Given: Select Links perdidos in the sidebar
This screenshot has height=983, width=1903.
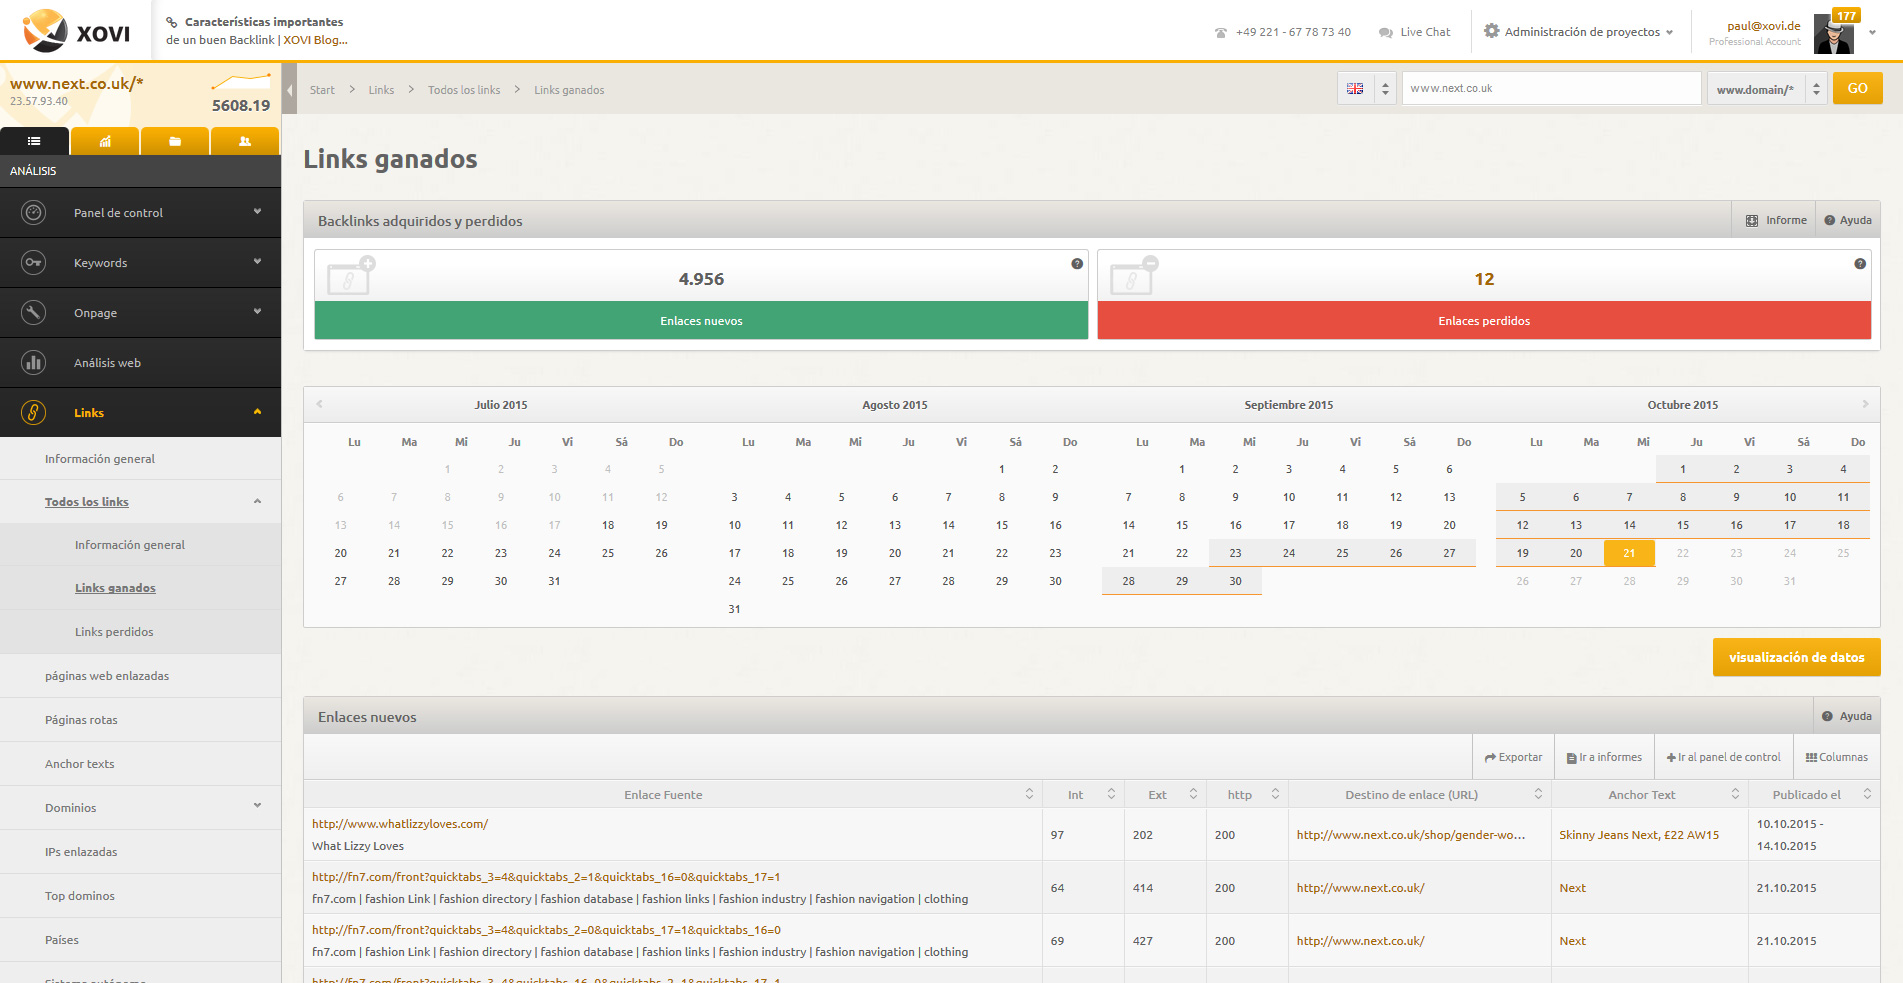Looking at the screenshot, I should pos(114,632).
